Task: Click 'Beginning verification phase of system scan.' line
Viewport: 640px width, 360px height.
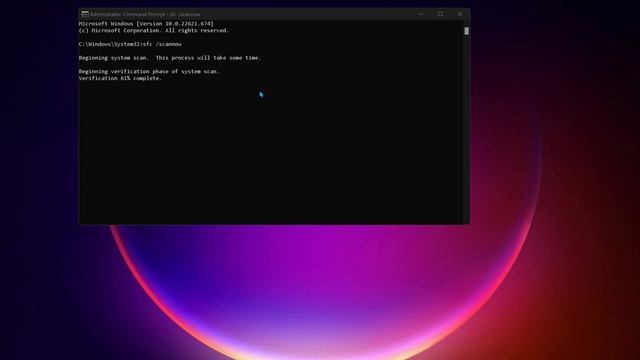Action: (149, 71)
